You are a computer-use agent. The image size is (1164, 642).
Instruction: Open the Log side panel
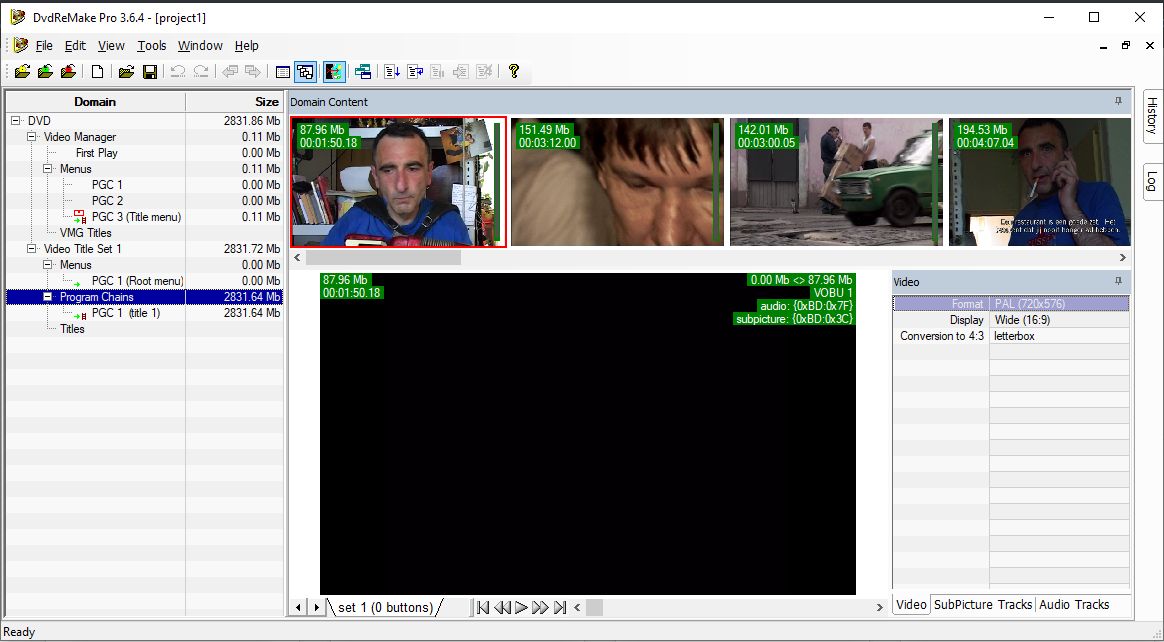tap(1152, 181)
